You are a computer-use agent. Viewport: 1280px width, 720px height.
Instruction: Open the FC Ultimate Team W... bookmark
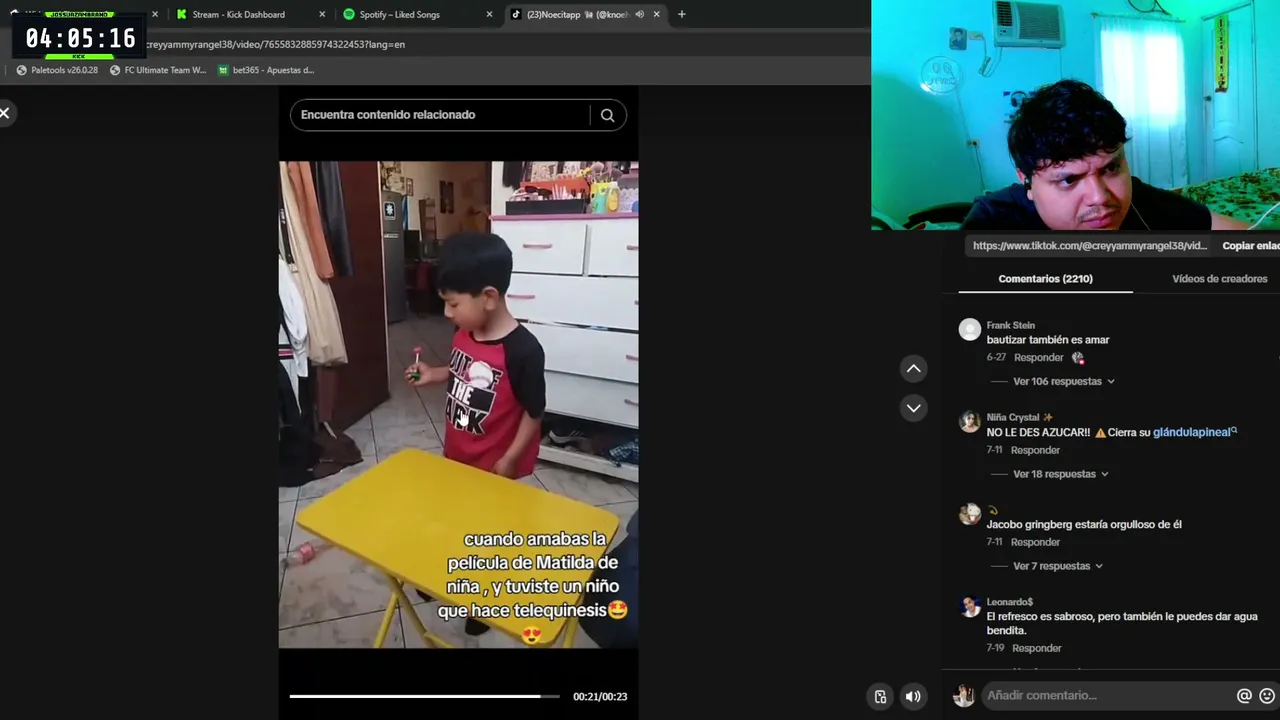pyautogui.click(x=158, y=70)
